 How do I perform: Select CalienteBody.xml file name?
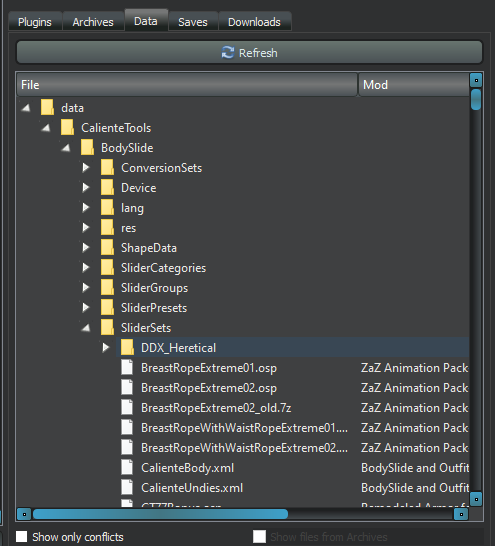tap(188, 468)
